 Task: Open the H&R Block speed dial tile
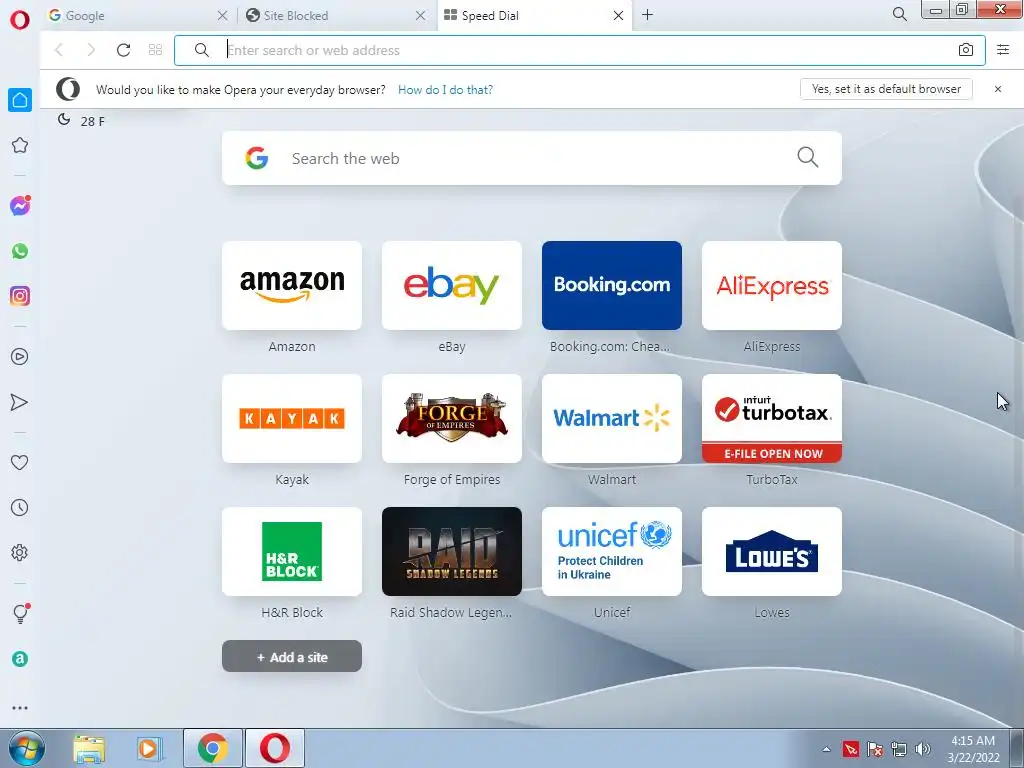[292, 552]
